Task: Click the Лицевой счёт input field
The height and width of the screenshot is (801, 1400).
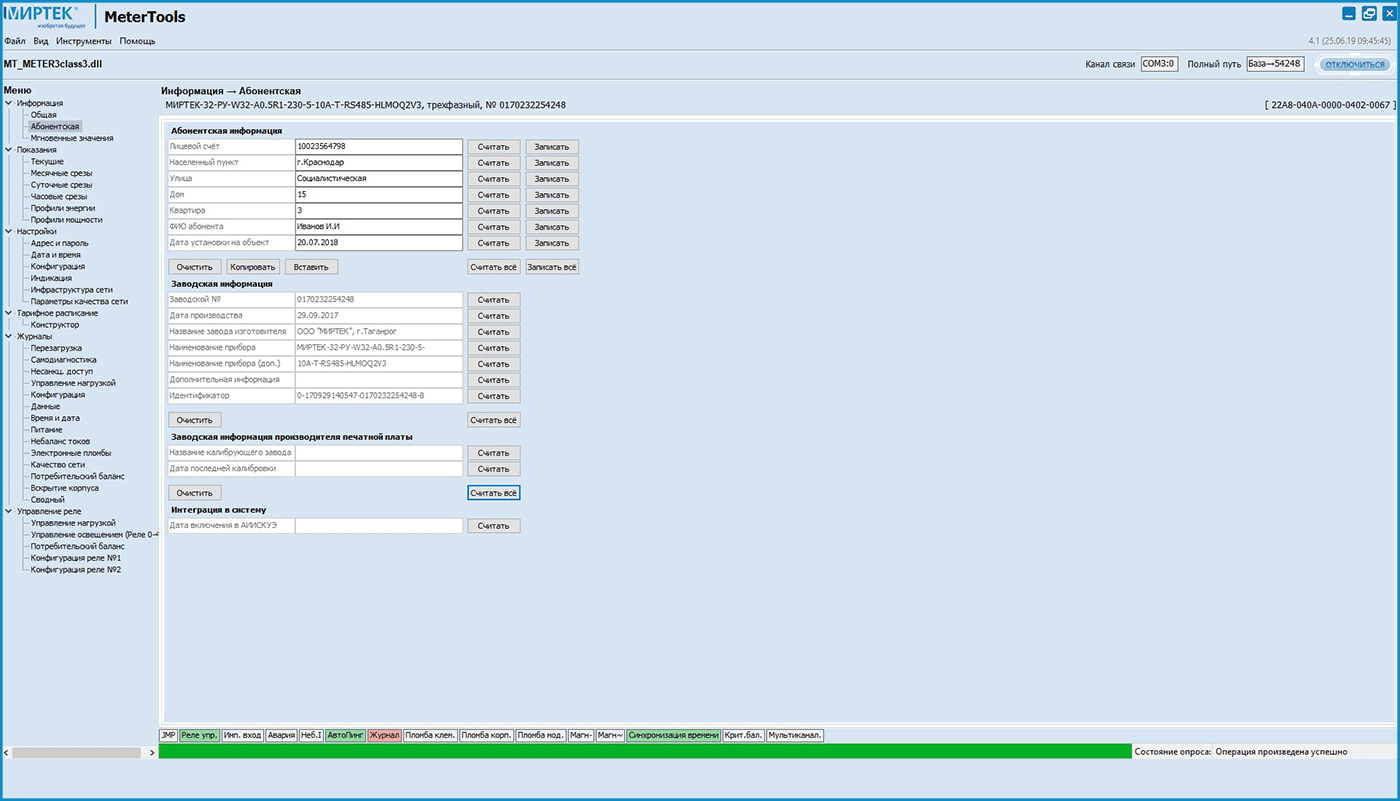Action: (379, 147)
